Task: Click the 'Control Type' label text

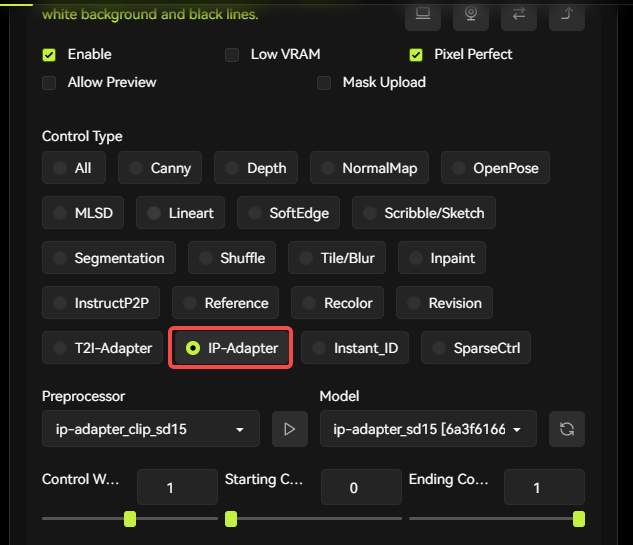Action: point(82,136)
